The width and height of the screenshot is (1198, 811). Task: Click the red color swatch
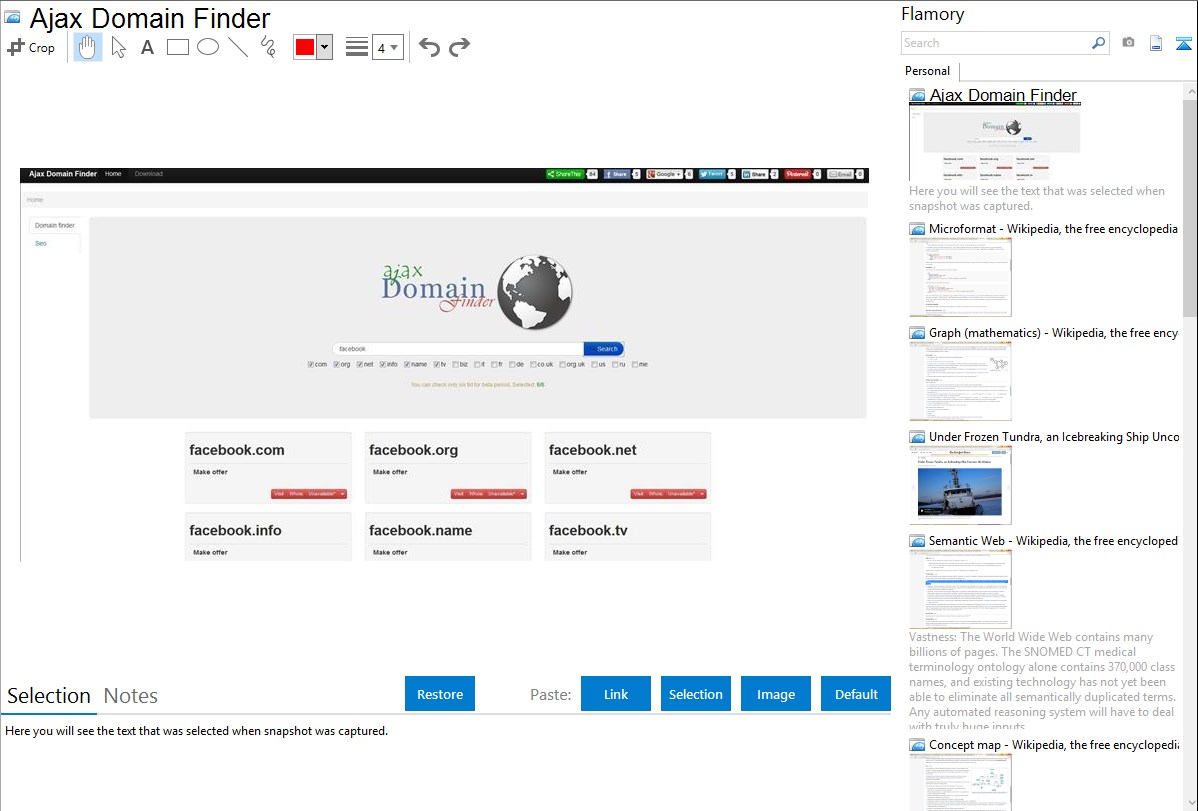[x=305, y=47]
